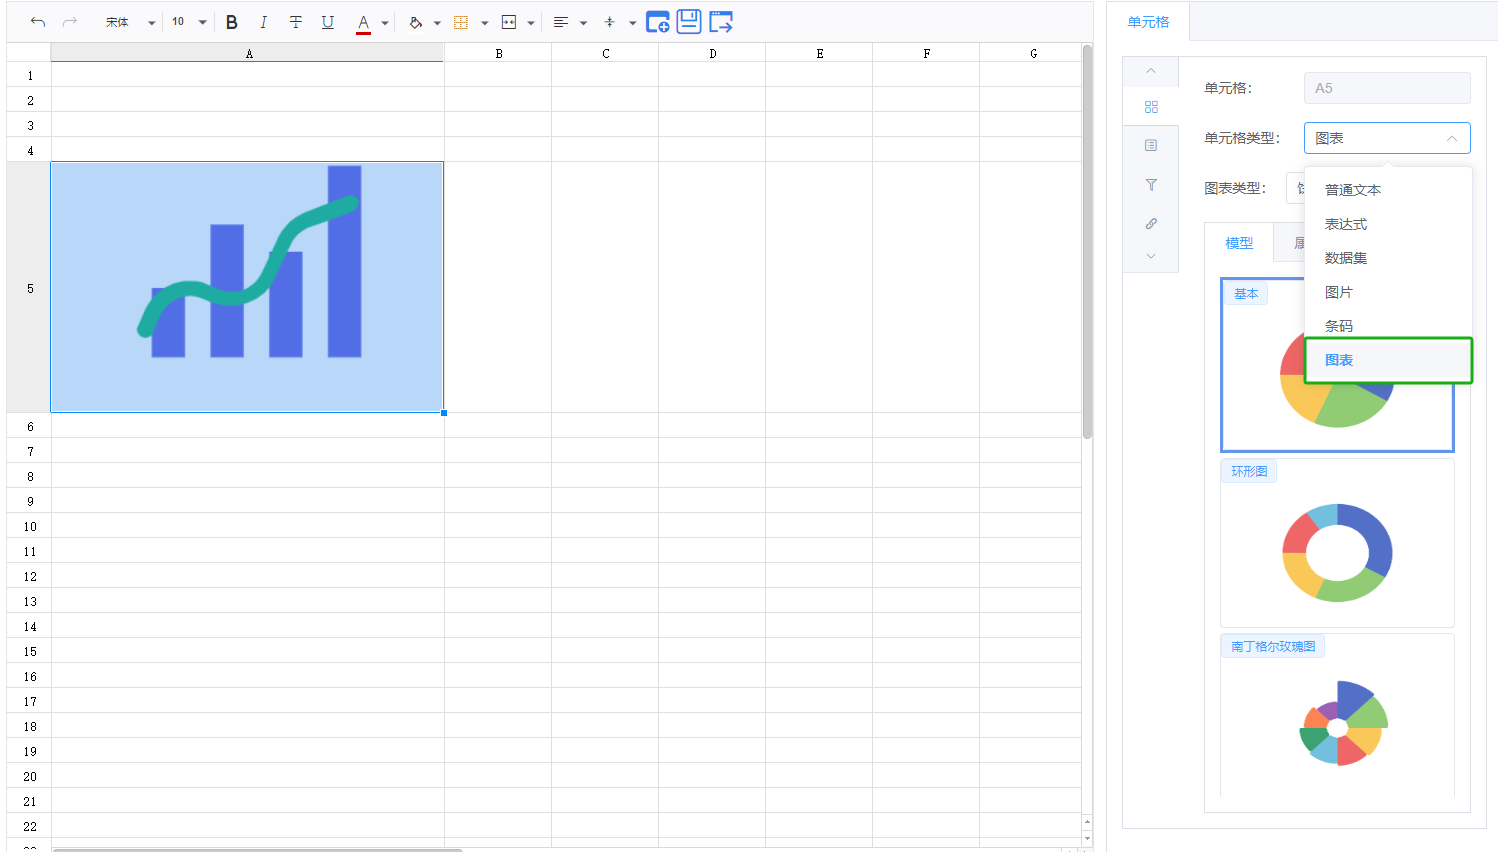
Task: Click the side panel up chevron
Action: pos(1151,71)
